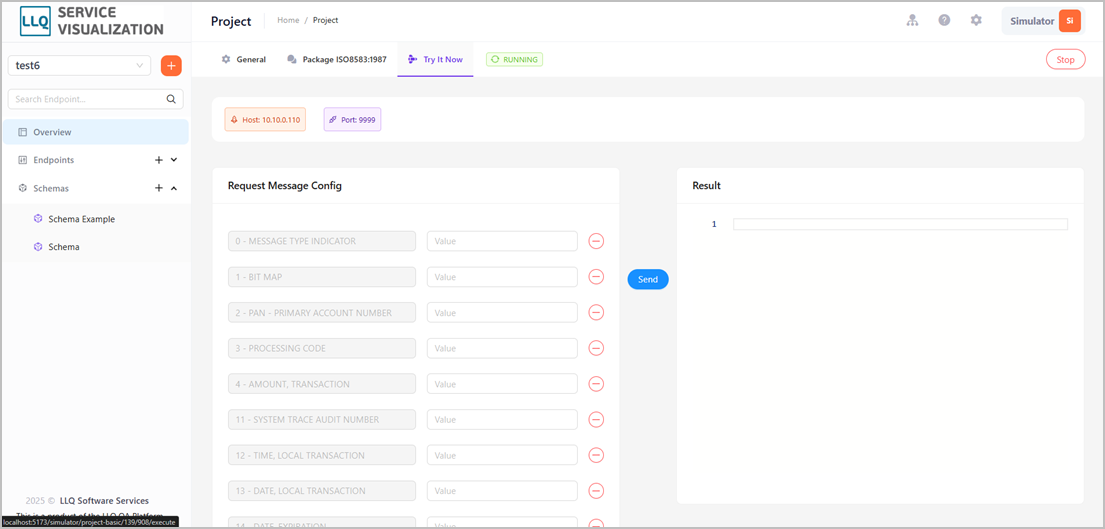Open the hierarchy diagram icon in header
1105x529 pixels.
point(913,20)
